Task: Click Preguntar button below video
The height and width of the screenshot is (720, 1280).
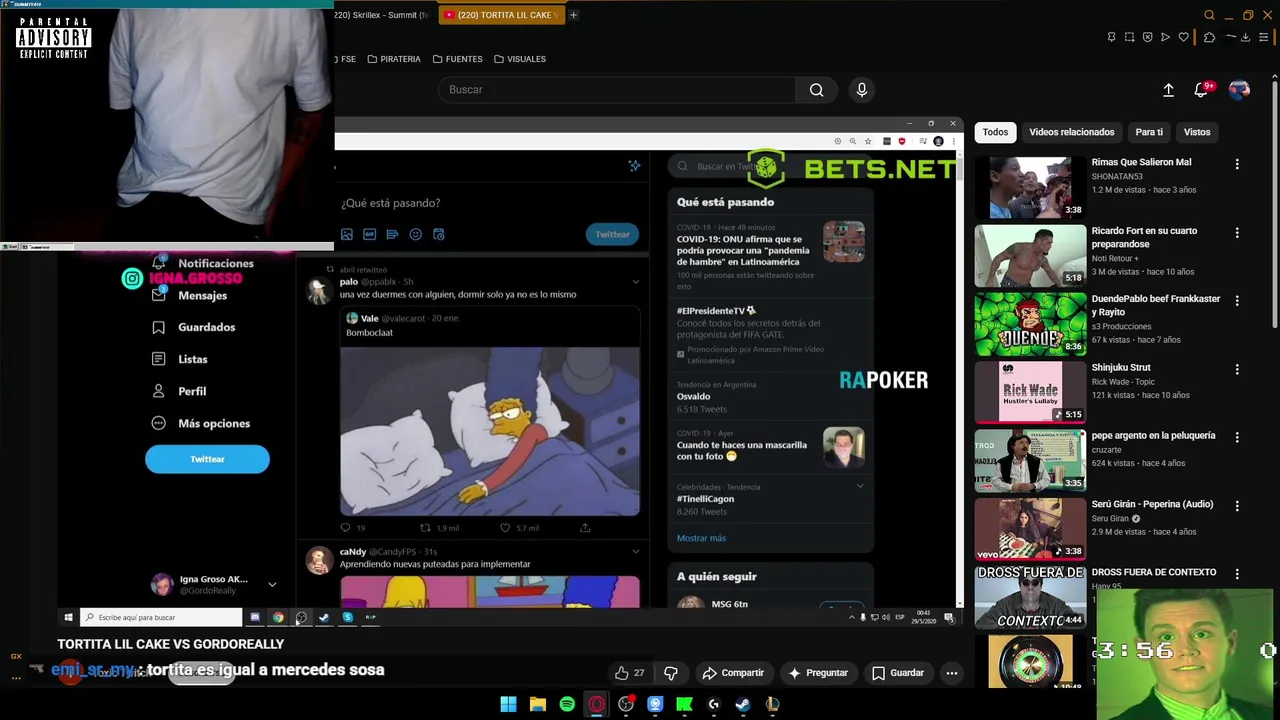Action: (817, 673)
